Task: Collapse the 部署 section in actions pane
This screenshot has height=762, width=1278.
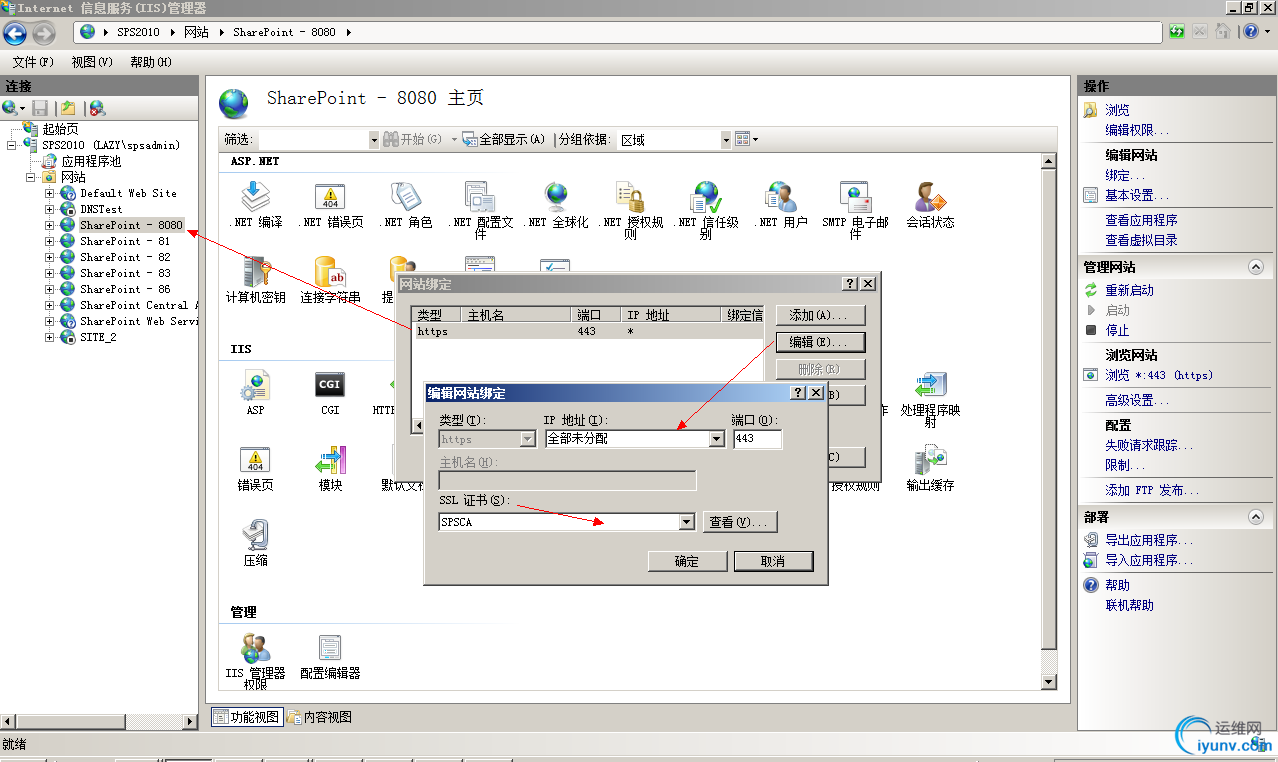Action: click(x=1256, y=517)
